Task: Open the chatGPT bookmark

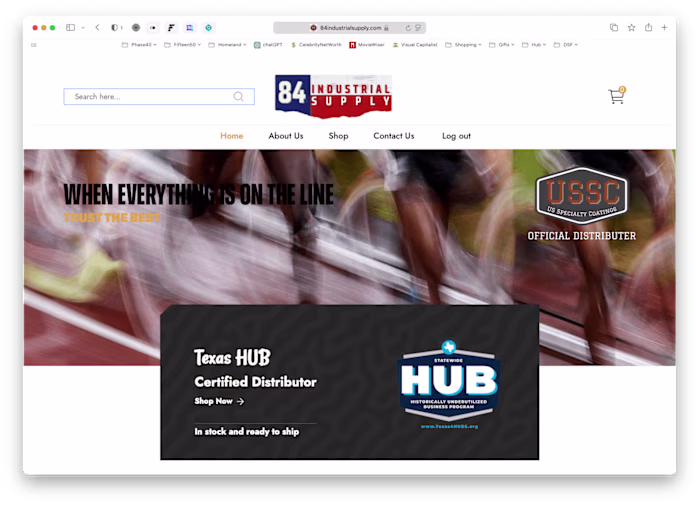Action: [x=268, y=45]
